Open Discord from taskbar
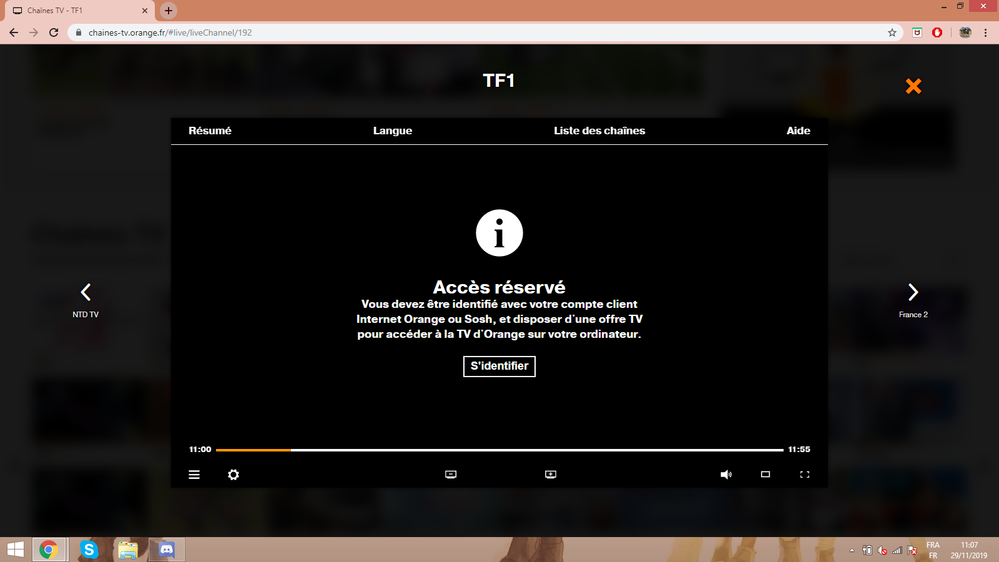Screen dimensions: 999x562 click(x=166, y=549)
